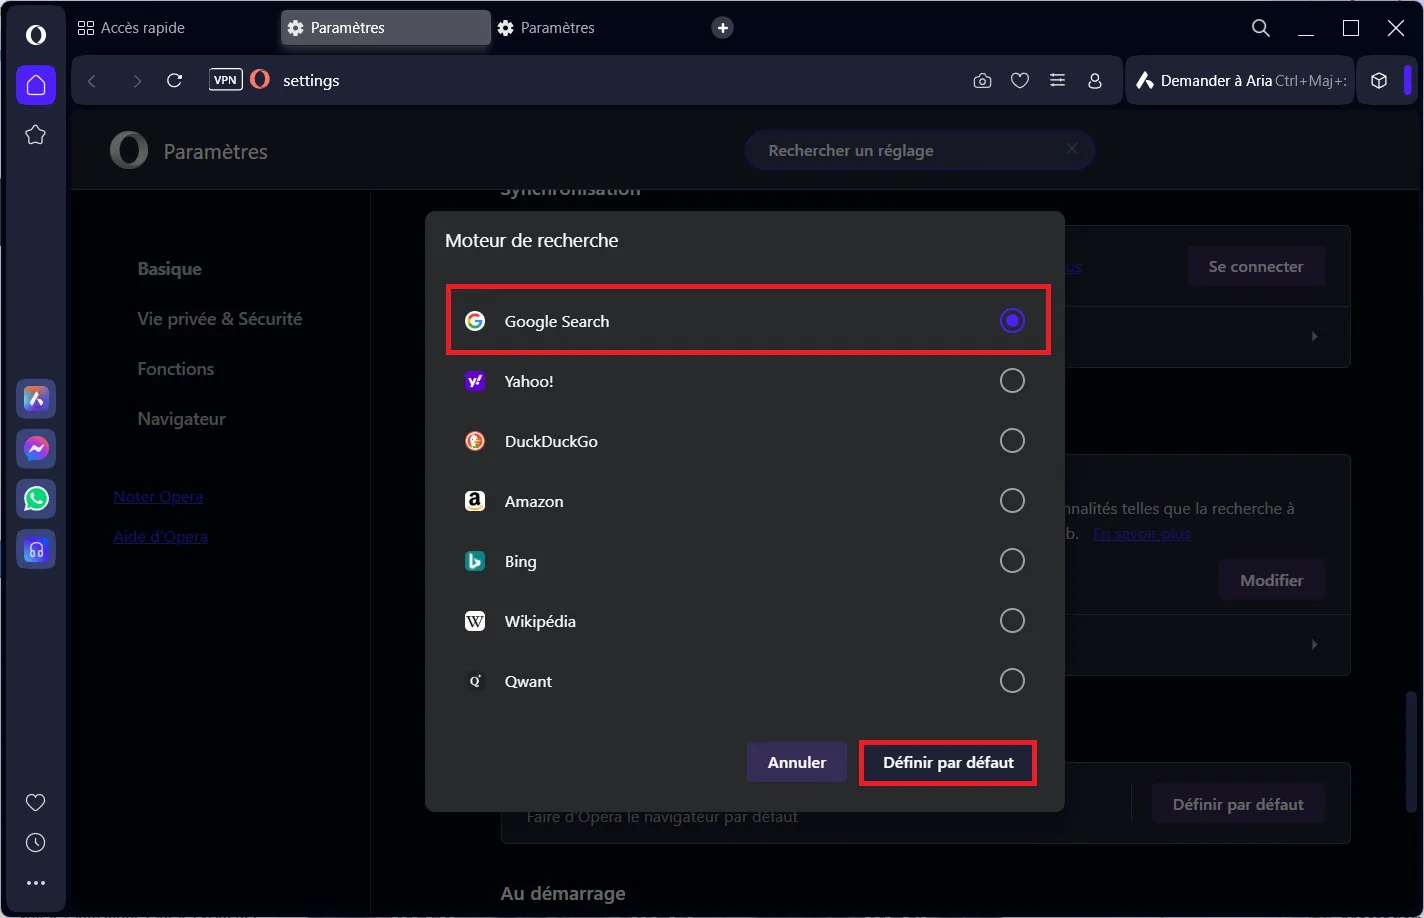Viewport: 1424px width, 918px height.
Task: Click the Amazon logo icon
Action: (475, 501)
